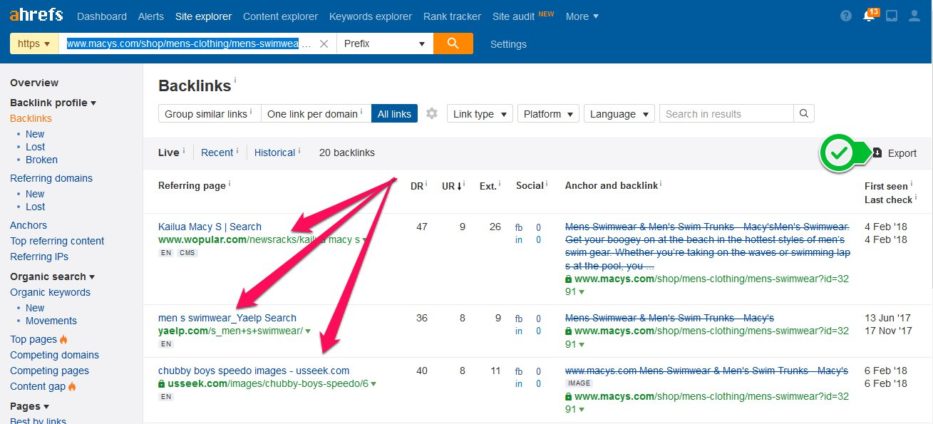This screenshot has width=933, height=424.
Task: Open 'men s swimwear_Yaelp Search' referring page
Action: [x=227, y=318]
